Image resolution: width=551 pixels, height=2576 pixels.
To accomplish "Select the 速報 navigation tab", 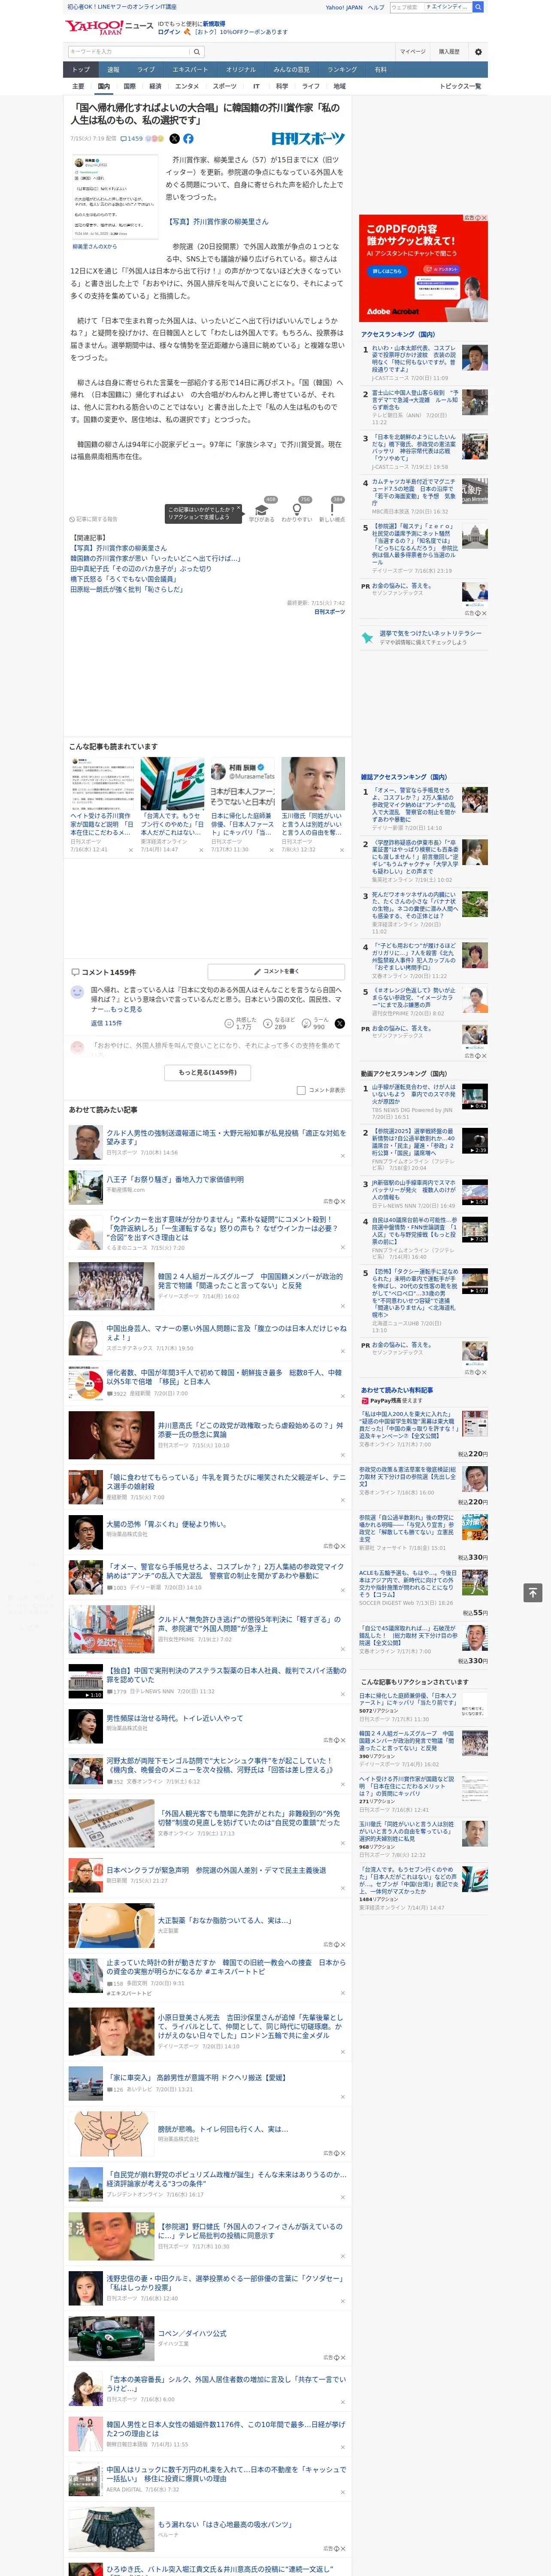I will (113, 70).
